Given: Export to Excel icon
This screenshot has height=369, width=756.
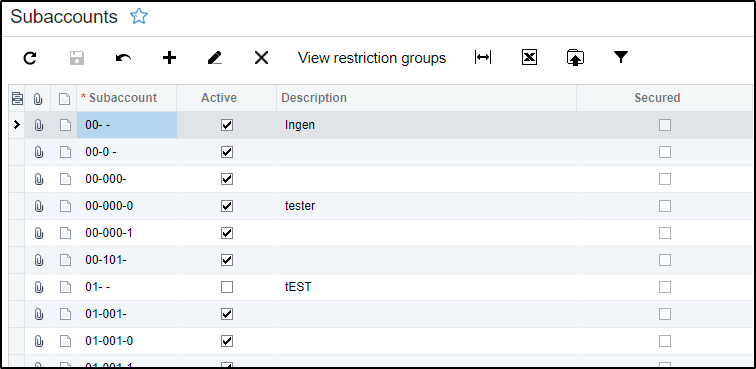Looking at the screenshot, I should tap(529, 58).
